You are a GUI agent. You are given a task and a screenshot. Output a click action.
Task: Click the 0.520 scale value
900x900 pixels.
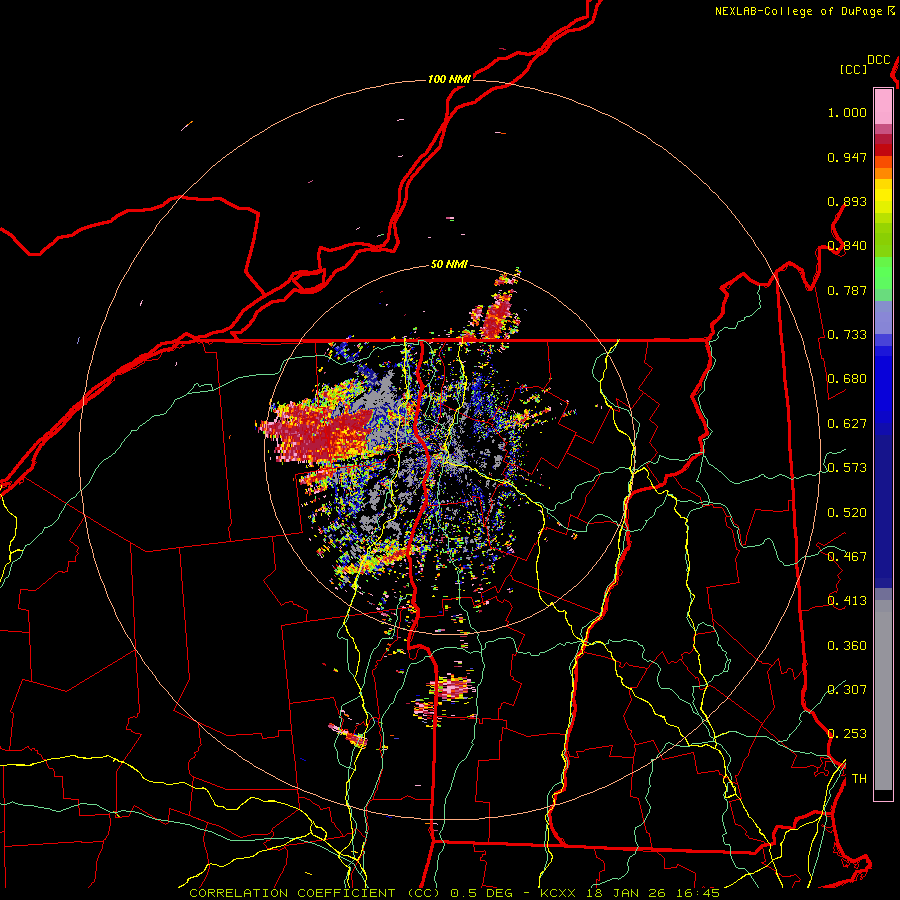(x=847, y=513)
